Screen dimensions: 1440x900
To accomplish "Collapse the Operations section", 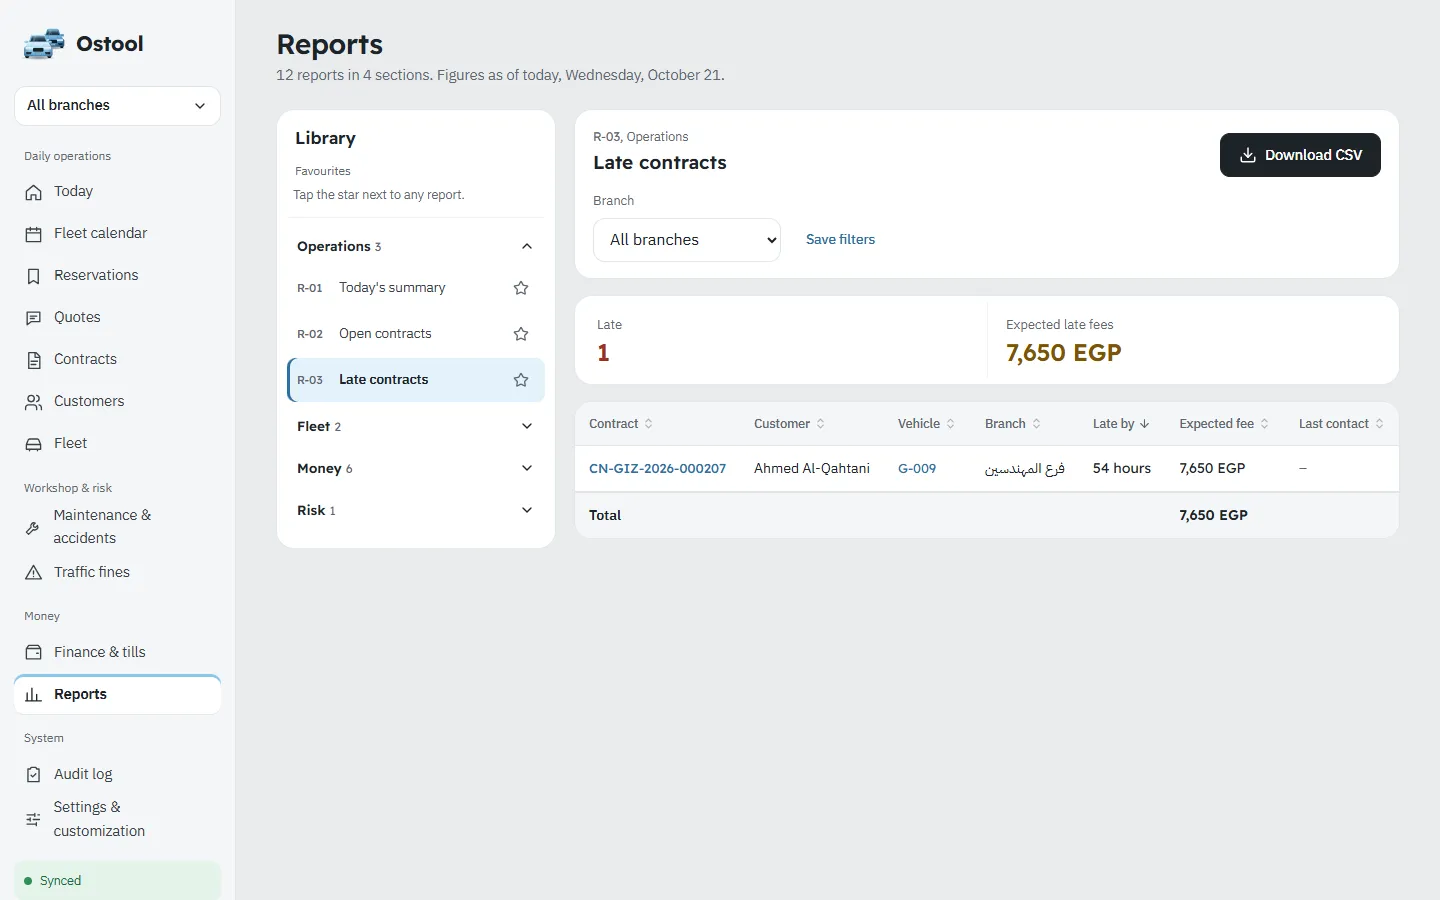I will (416, 246).
